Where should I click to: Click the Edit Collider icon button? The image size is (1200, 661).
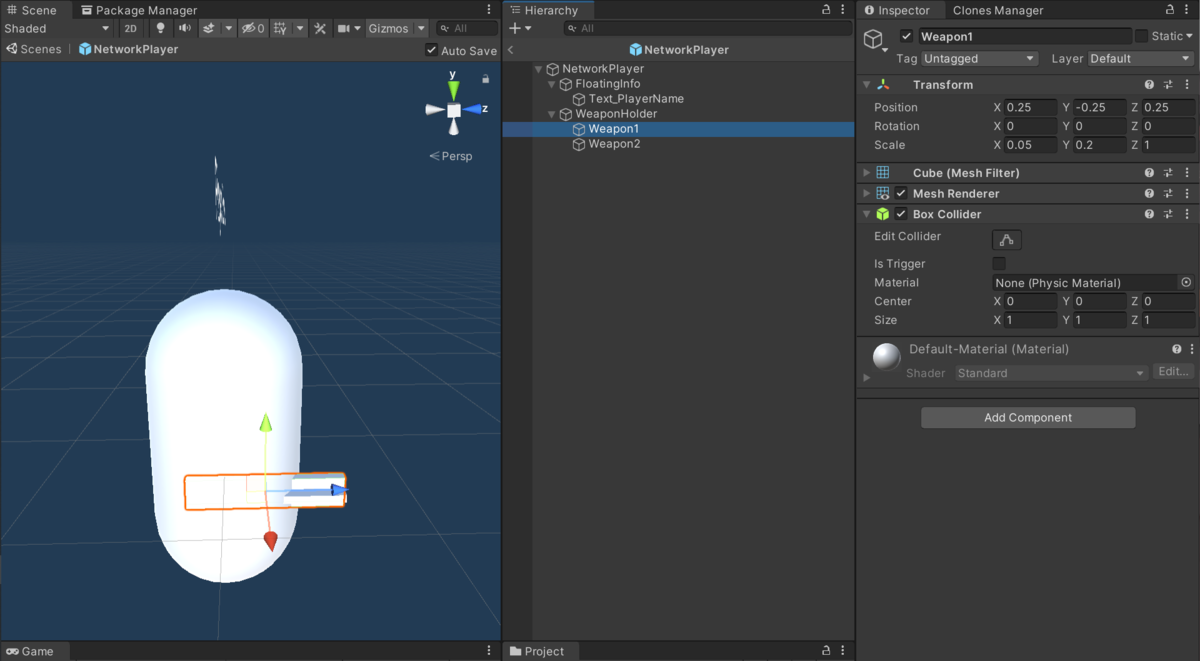point(1007,240)
